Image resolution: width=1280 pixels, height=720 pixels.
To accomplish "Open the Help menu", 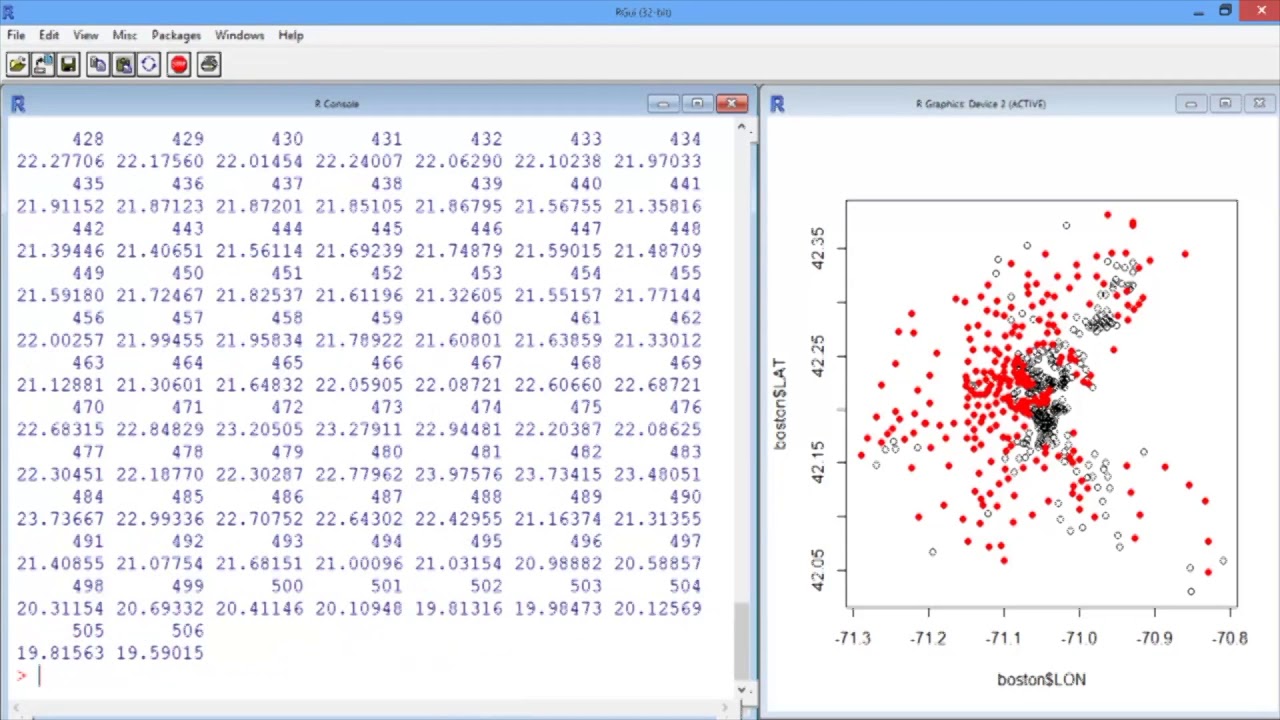I will pyautogui.click(x=291, y=35).
